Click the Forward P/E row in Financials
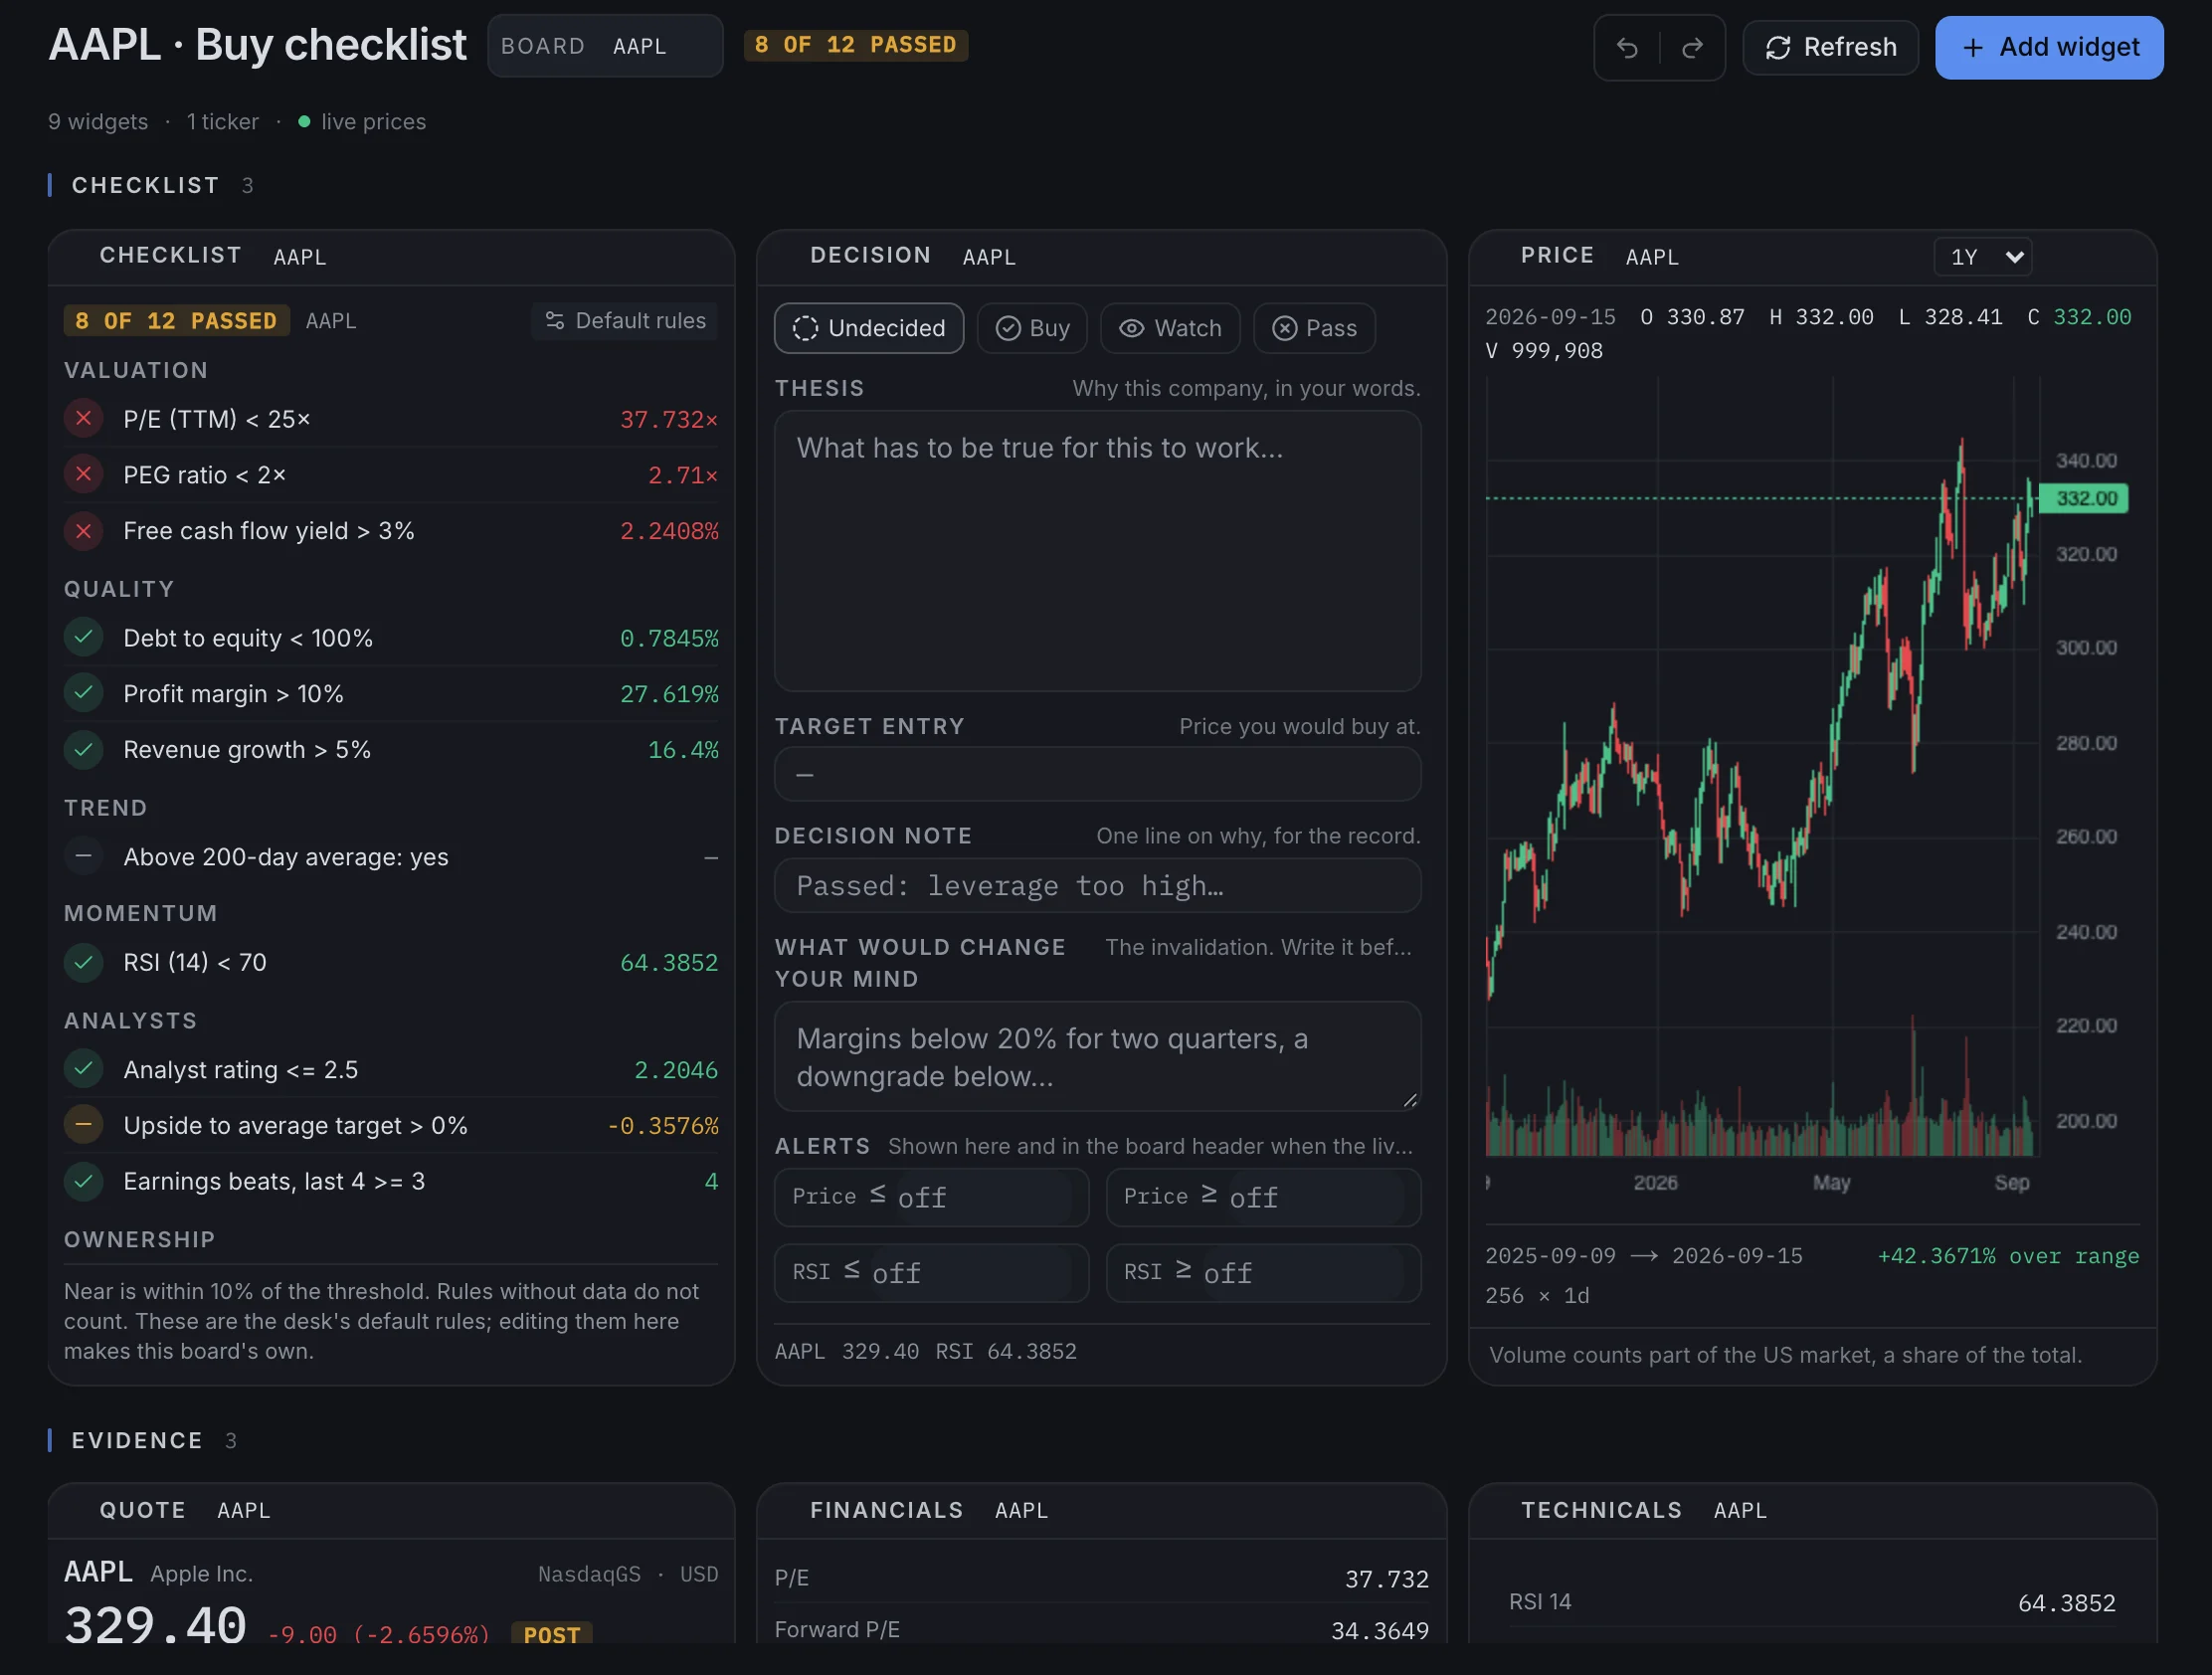This screenshot has height=1675, width=2212. (1101, 1630)
